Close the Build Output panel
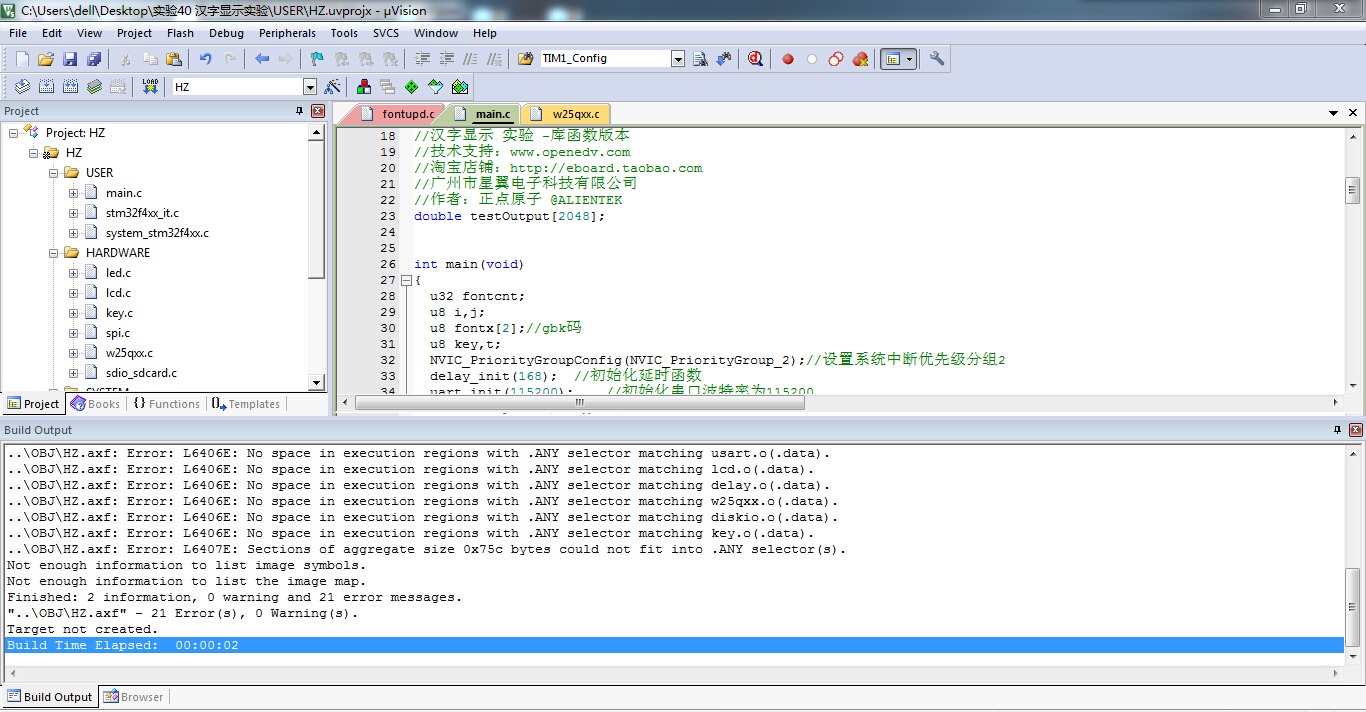 [1355, 430]
